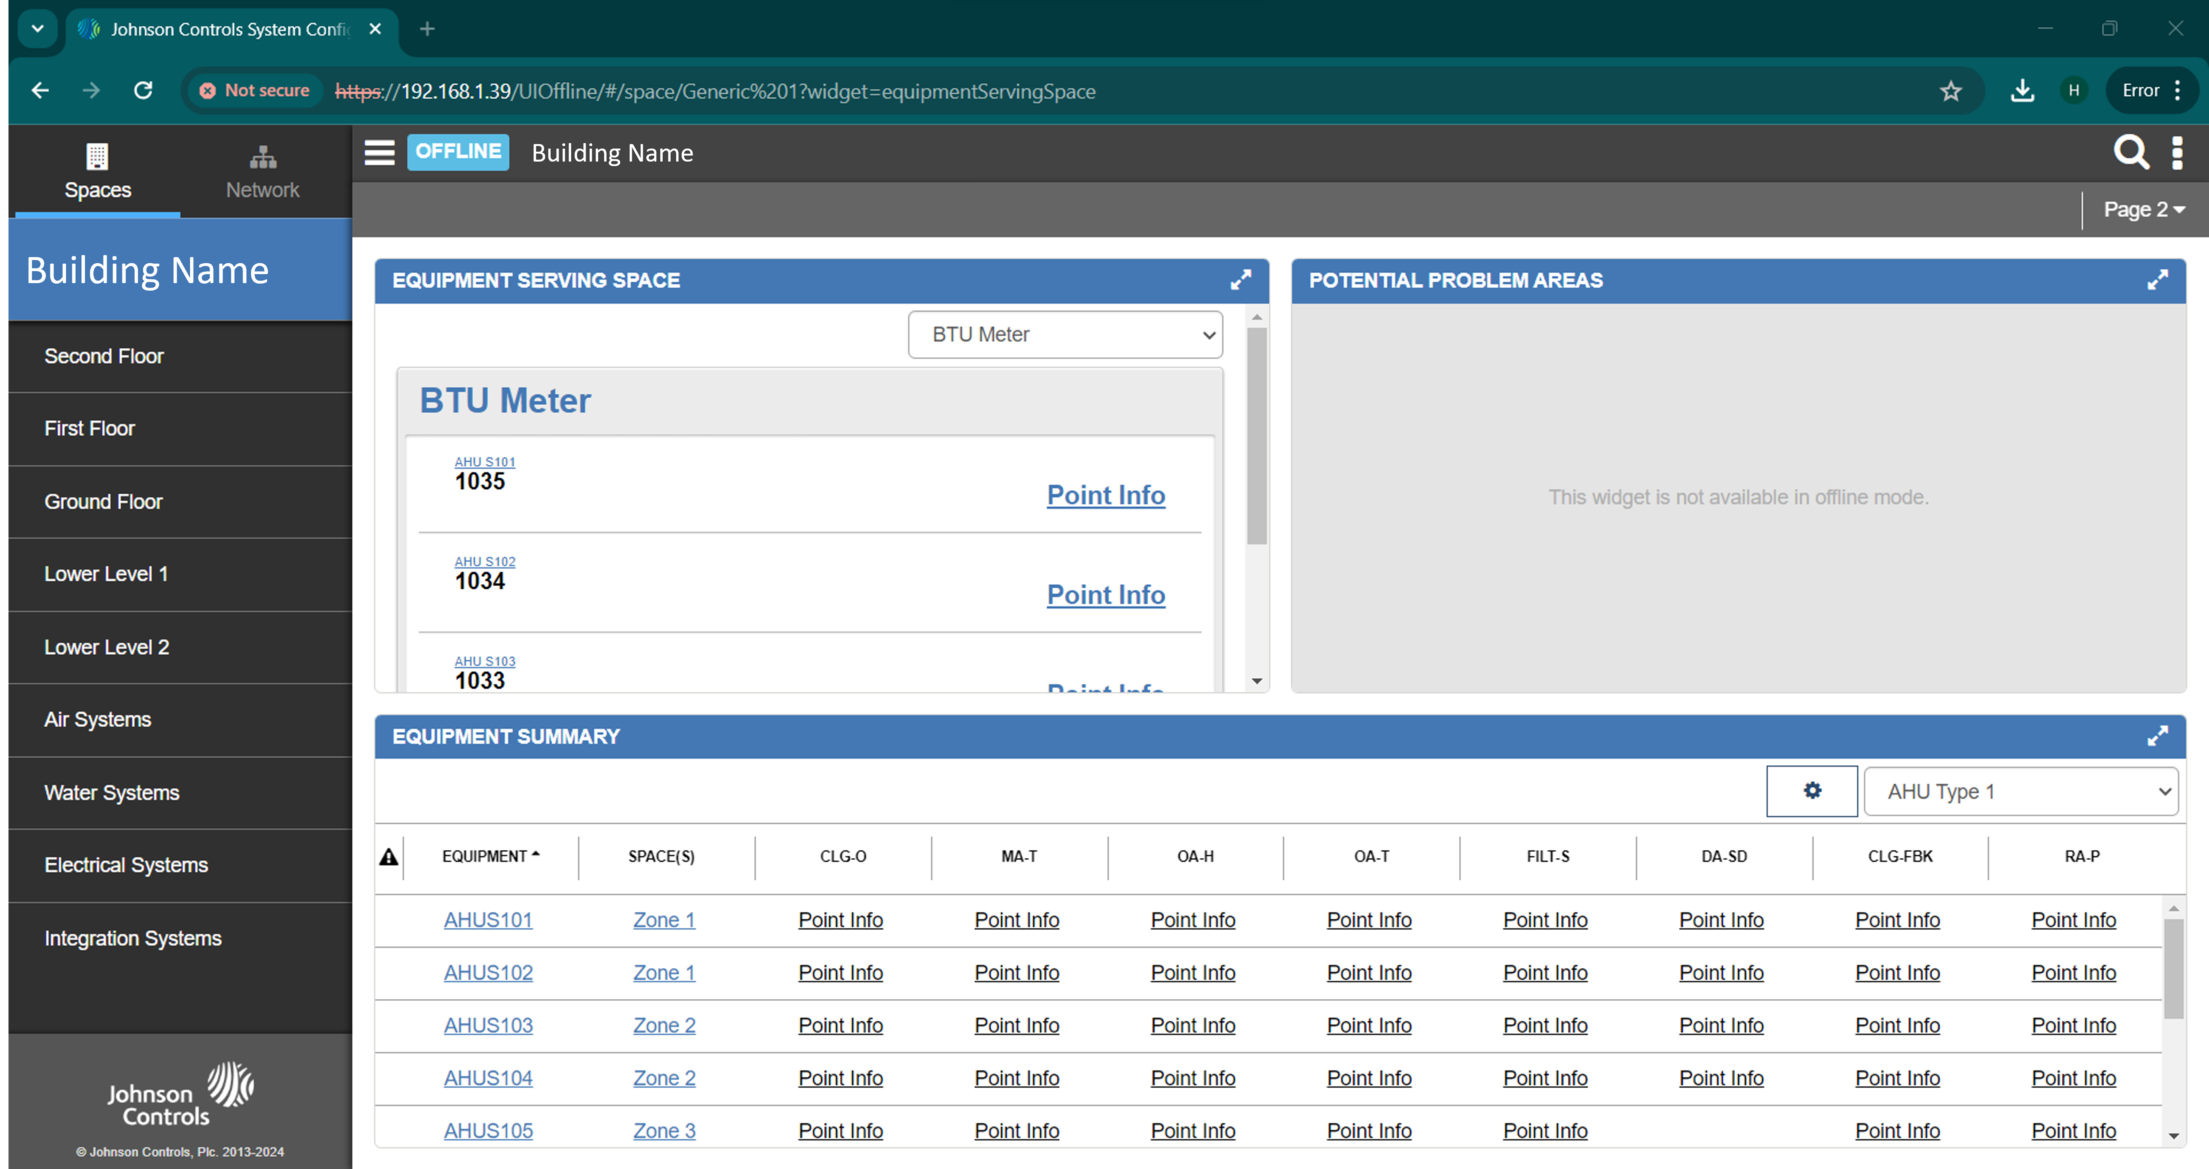Screen dimensions: 2209x1169
Task: Open the hamburger navigation menu
Action: [x=379, y=153]
